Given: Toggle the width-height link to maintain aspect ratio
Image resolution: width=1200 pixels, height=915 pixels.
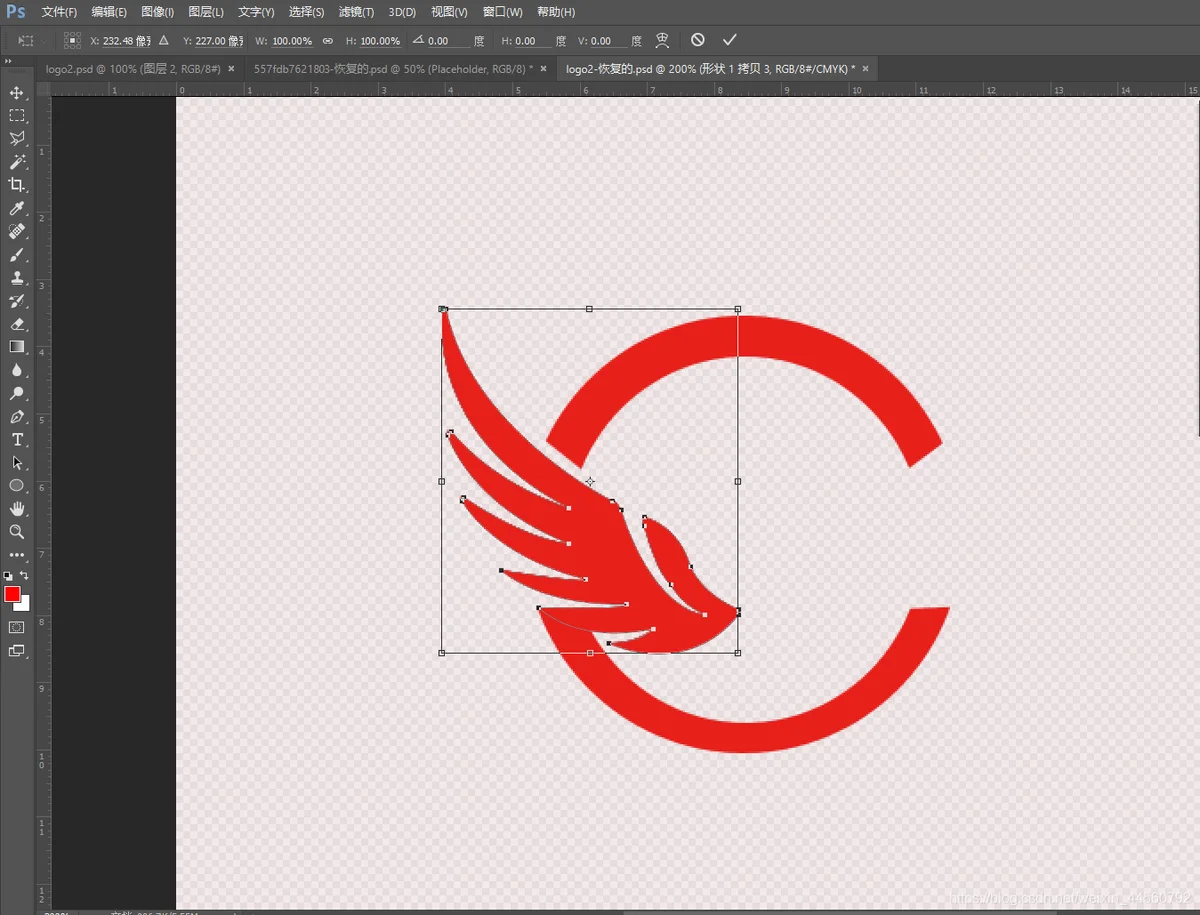Looking at the screenshot, I should (328, 41).
